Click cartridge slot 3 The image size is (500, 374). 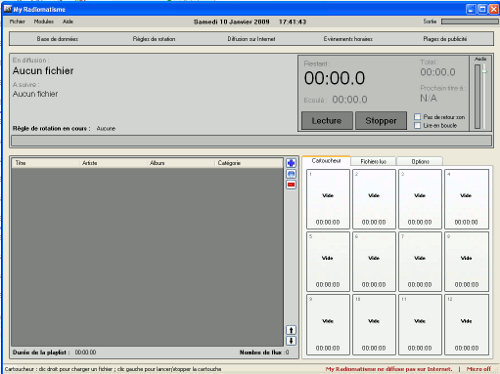coord(420,199)
